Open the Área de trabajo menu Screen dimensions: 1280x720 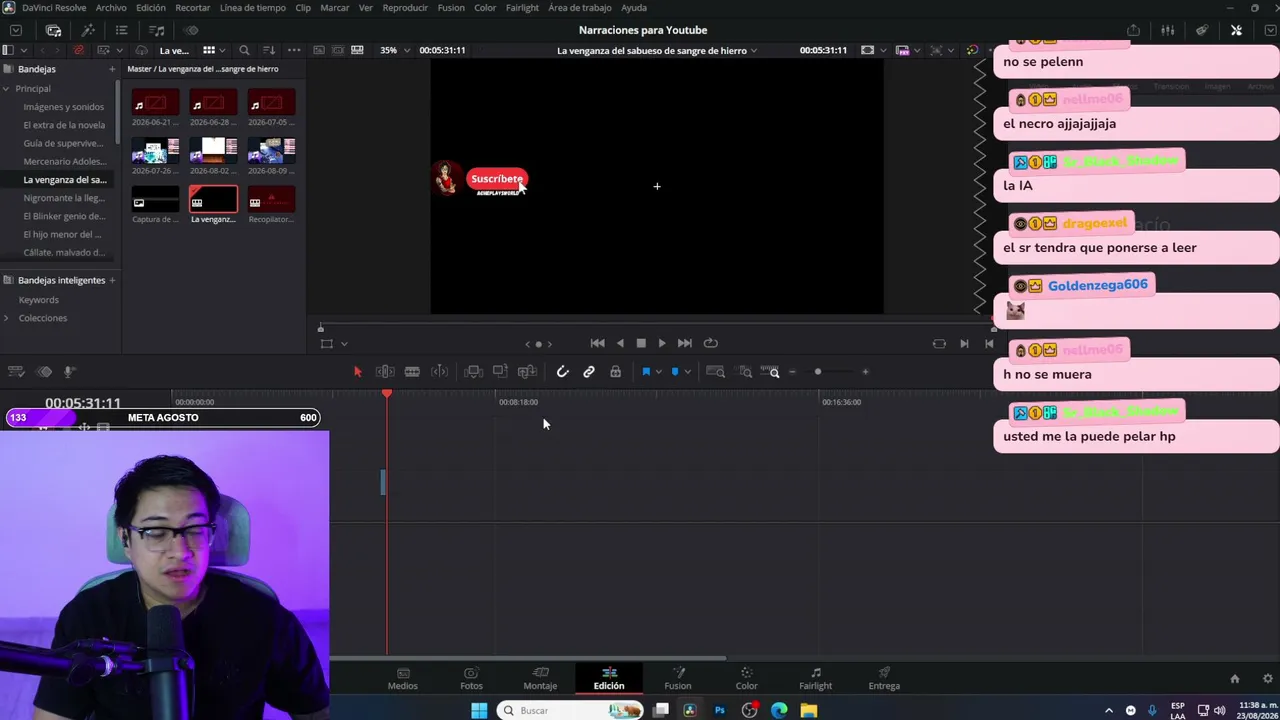pos(580,8)
